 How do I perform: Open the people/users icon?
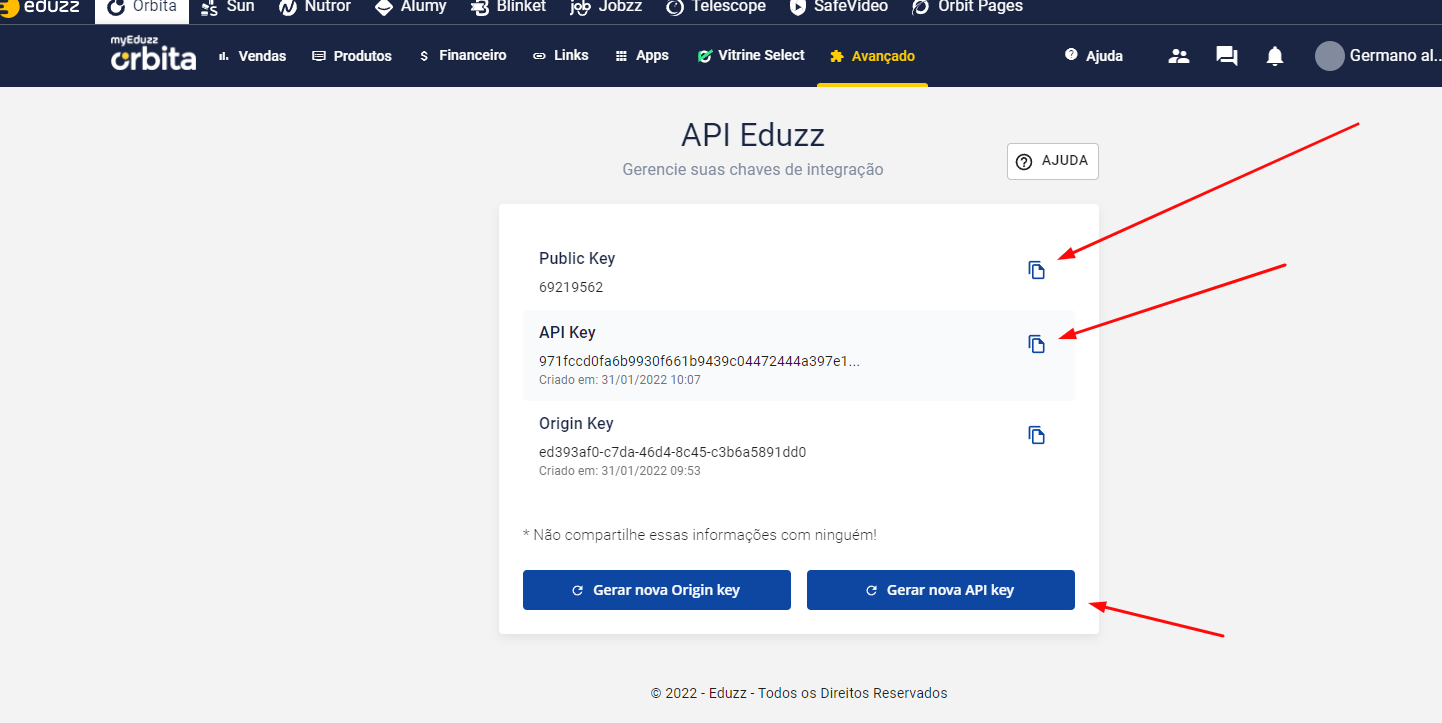click(1179, 56)
